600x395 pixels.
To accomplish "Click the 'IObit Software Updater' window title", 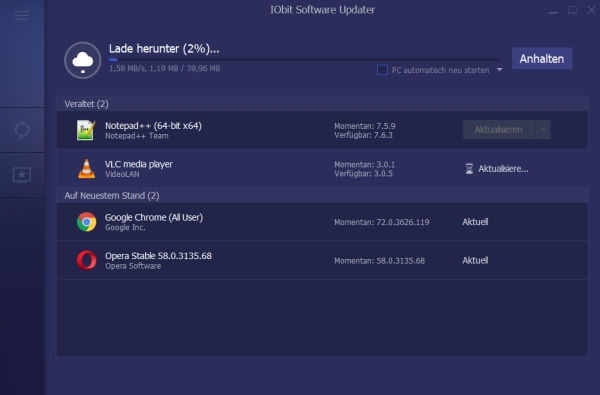I will (322, 10).
